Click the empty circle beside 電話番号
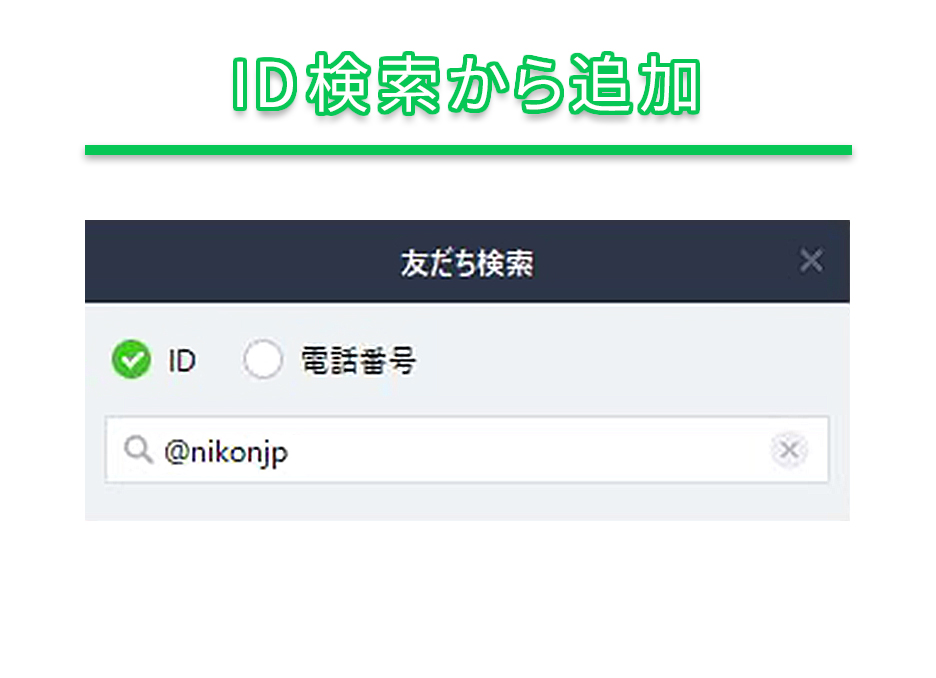The height and width of the screenshot is (678, 936). 263,359
